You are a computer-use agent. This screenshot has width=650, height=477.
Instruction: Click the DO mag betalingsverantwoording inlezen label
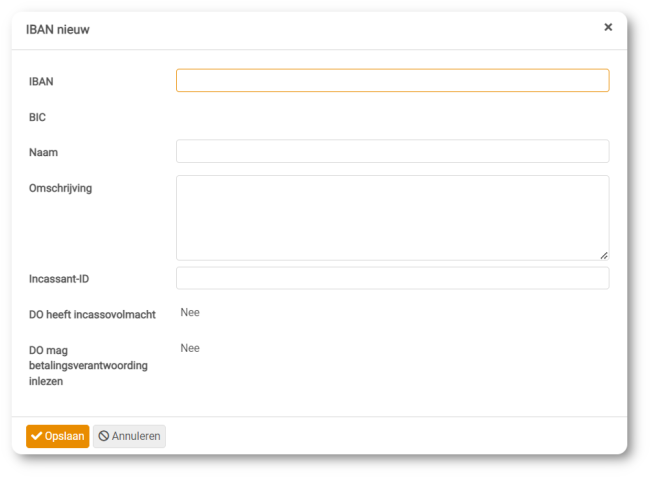coord(88,366)
